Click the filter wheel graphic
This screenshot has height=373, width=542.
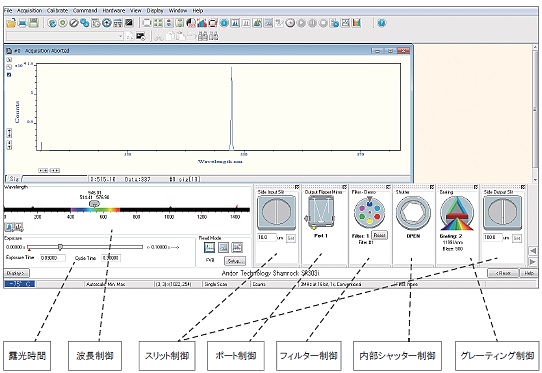click(369, 212)
